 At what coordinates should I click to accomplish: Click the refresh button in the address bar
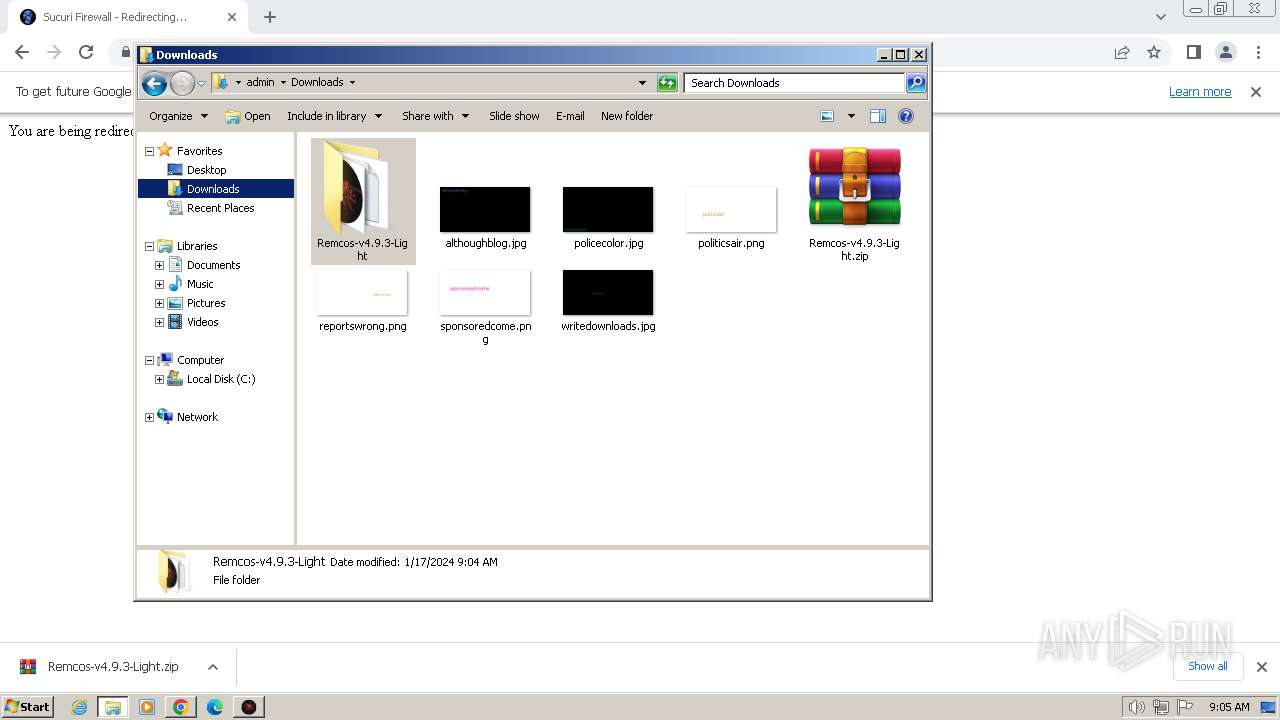tap(667, 83)
